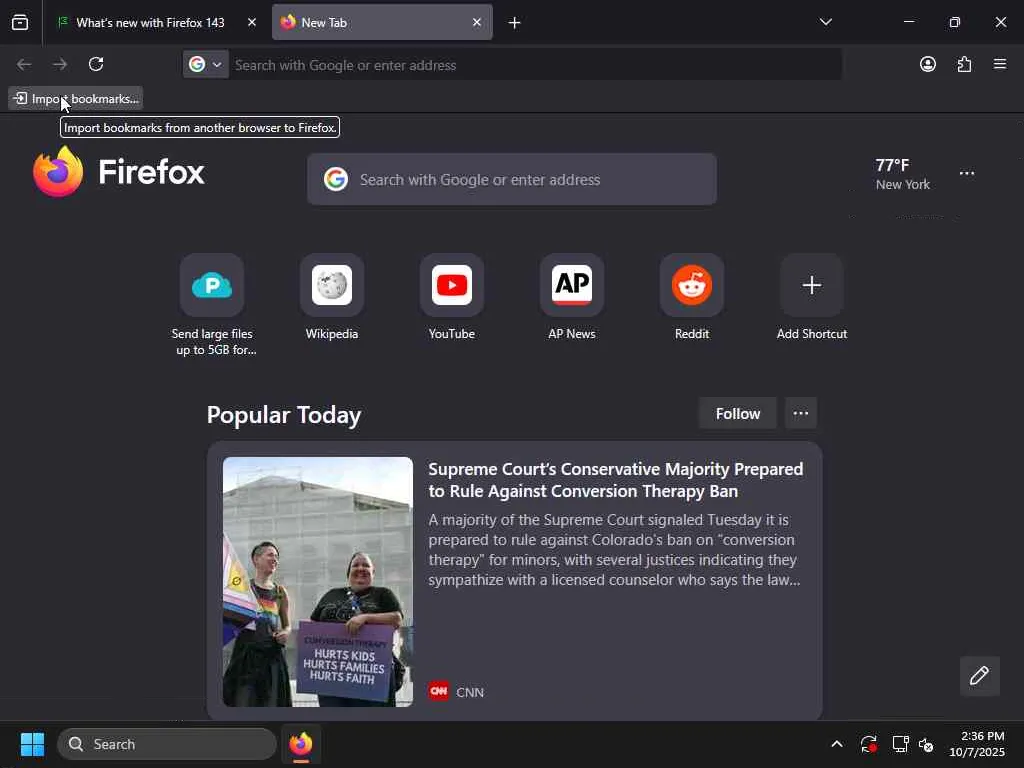Open the Extensions puzzle icon
The width and height of the screenshot is (1024, 768).
[x=964, y=64]
